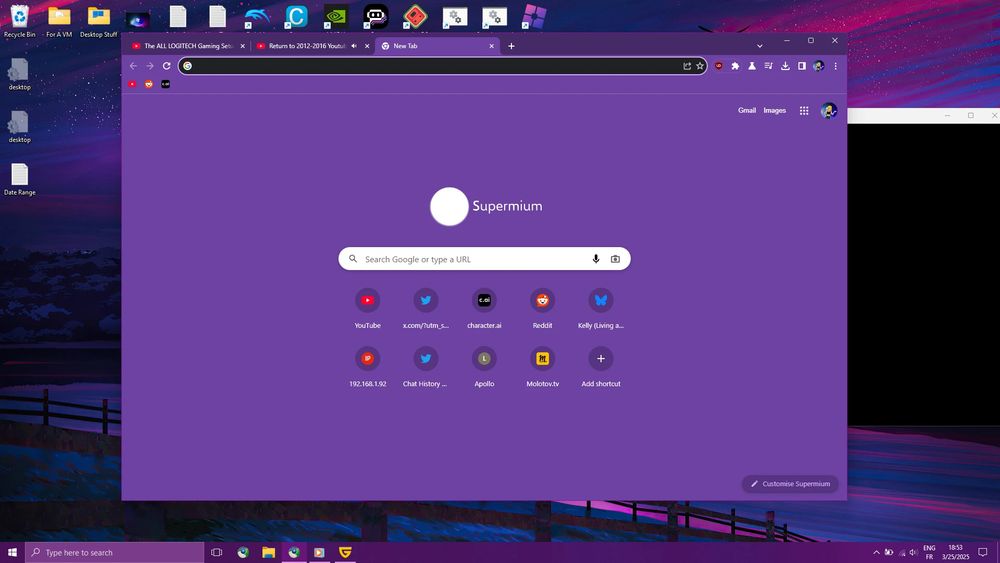1000x563 pixels.
Task: Close The ALL LOGITECH Gaming Setup tab
Action: (x=242, y=46)
